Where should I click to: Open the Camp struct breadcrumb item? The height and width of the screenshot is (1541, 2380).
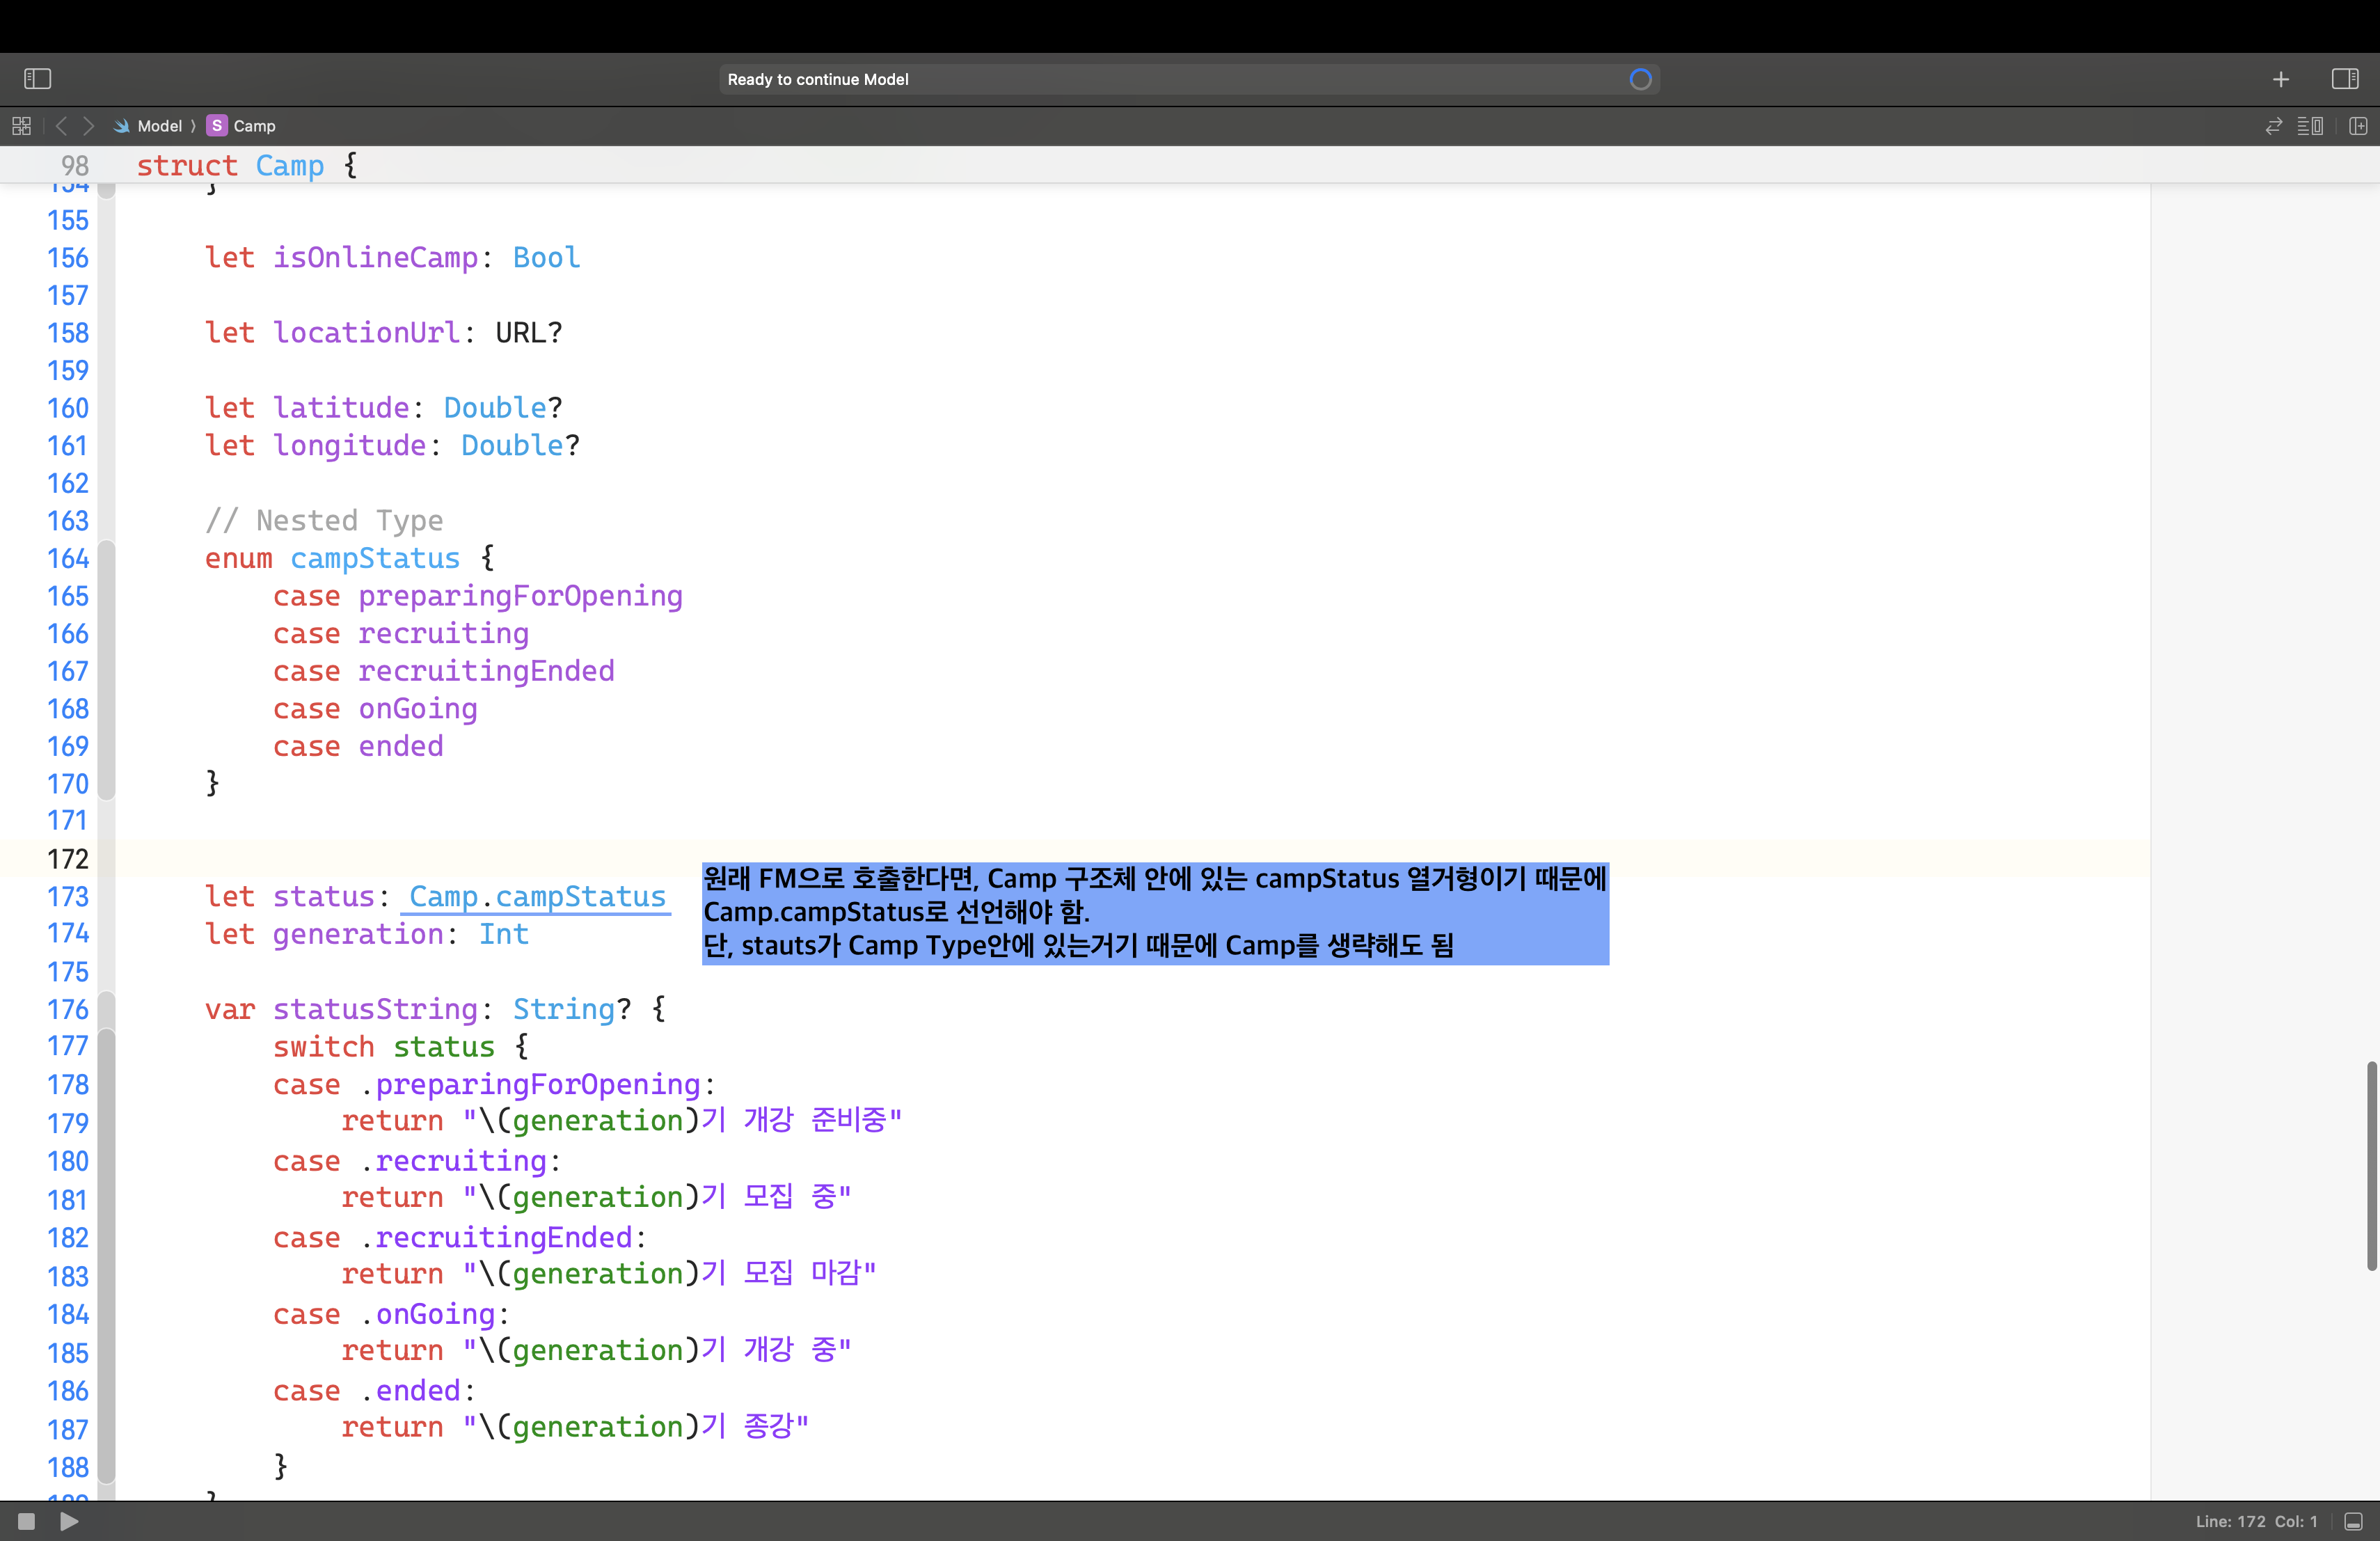(x=253, y=126)
